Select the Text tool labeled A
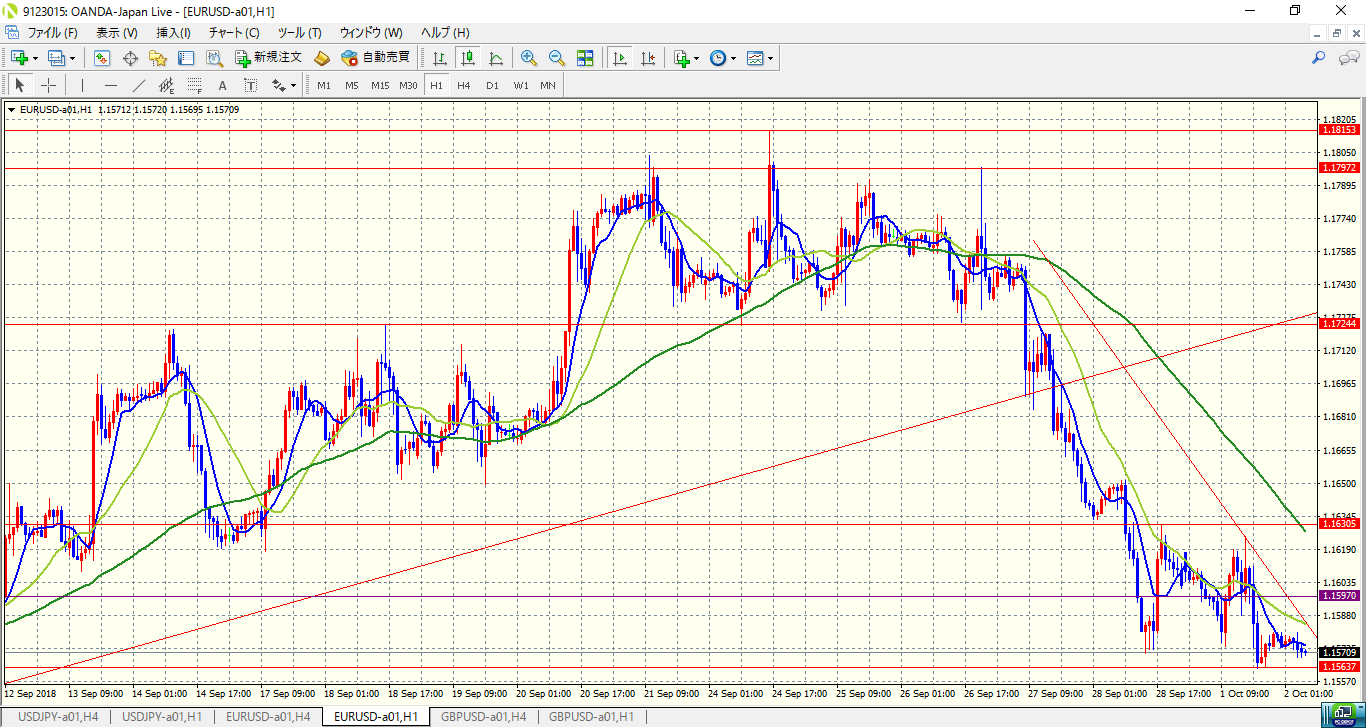The image size is (1366, 728). 223,85
